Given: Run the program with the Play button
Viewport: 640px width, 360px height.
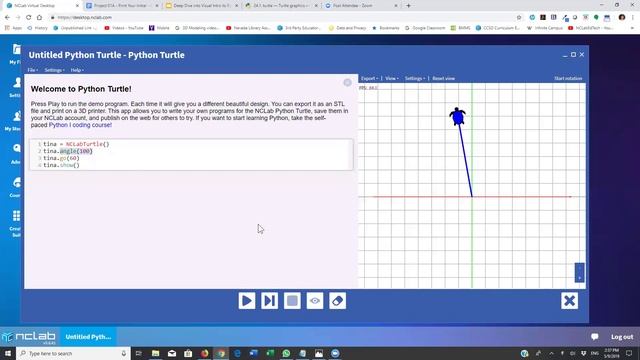Looking at the screenshot, I should (x=247, y=301).
